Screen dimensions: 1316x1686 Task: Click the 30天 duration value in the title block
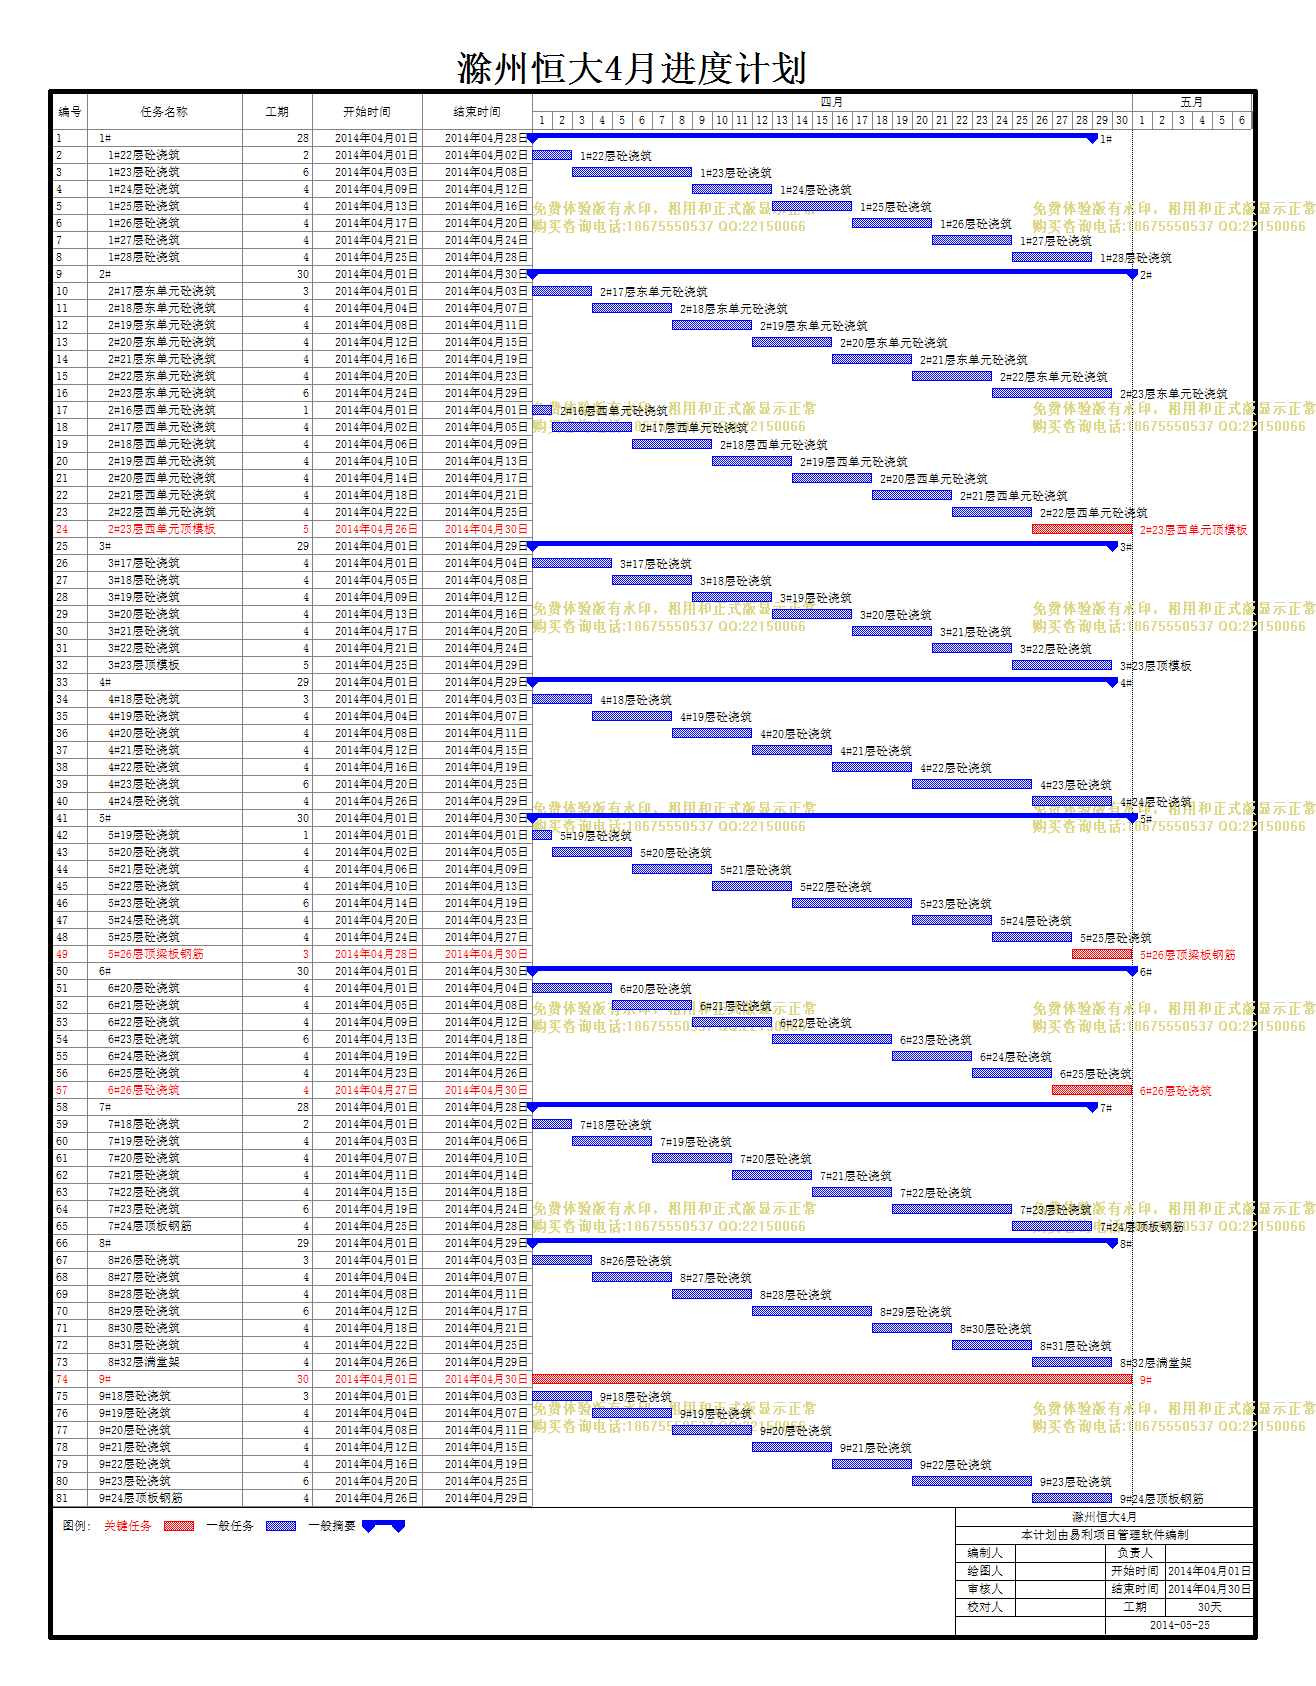pos(1209,1607)
